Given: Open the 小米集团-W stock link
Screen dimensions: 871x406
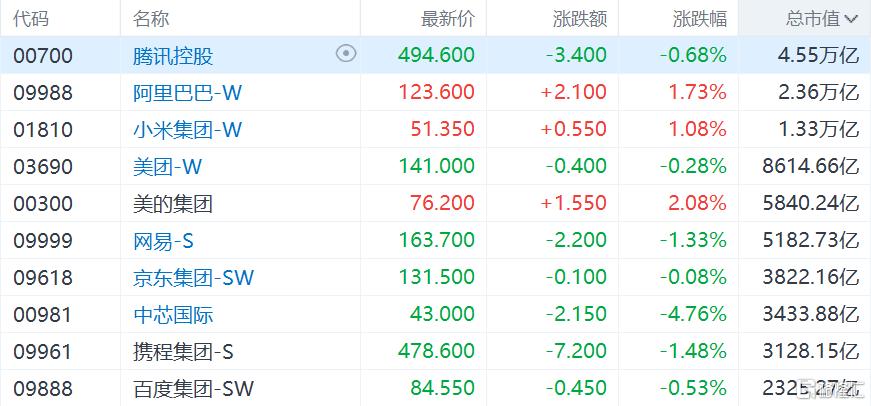Looking at the screenshot, I should pos(187,129).
